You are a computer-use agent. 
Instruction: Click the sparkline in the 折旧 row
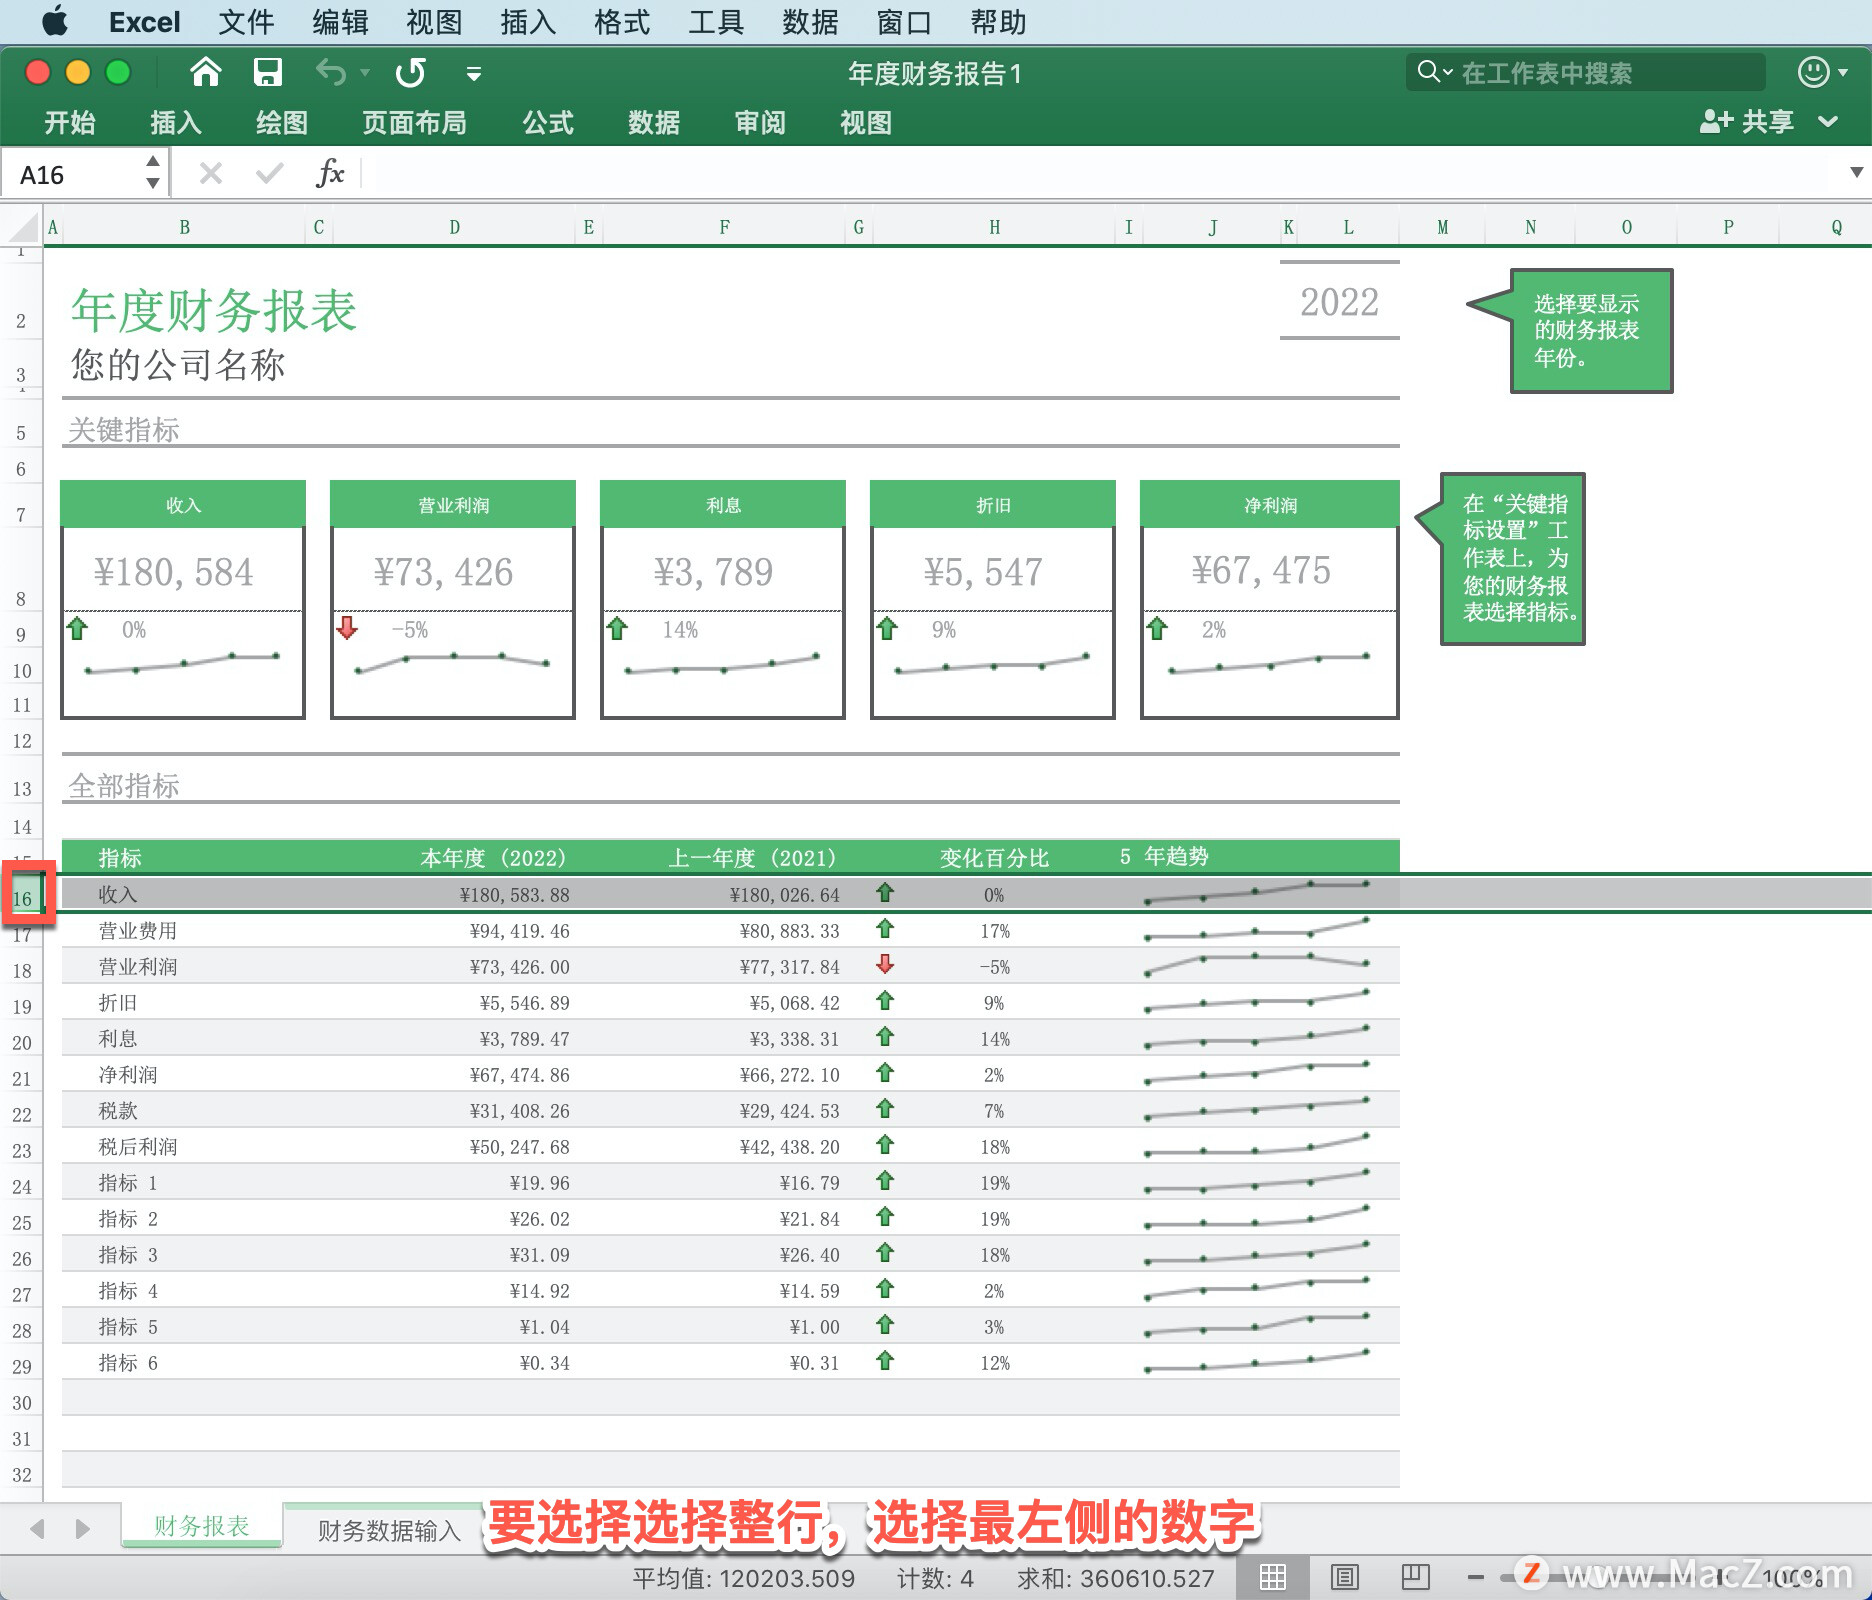click(x=1257, y=1001)
